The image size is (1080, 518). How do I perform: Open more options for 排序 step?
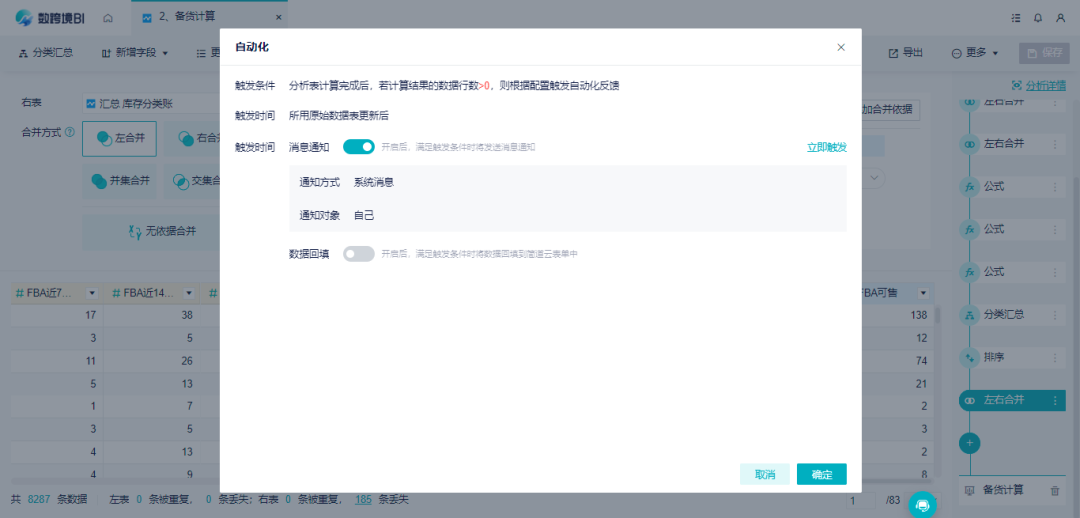pyautogui.click(x=1055, y=358)
